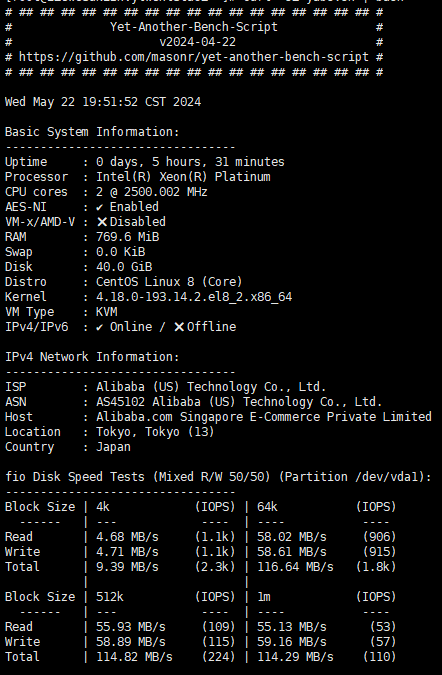Screen dimensions: 442x675
Task: Click the 1m Read value '55.13 MB/s'
Action: (x=292, y=627)
